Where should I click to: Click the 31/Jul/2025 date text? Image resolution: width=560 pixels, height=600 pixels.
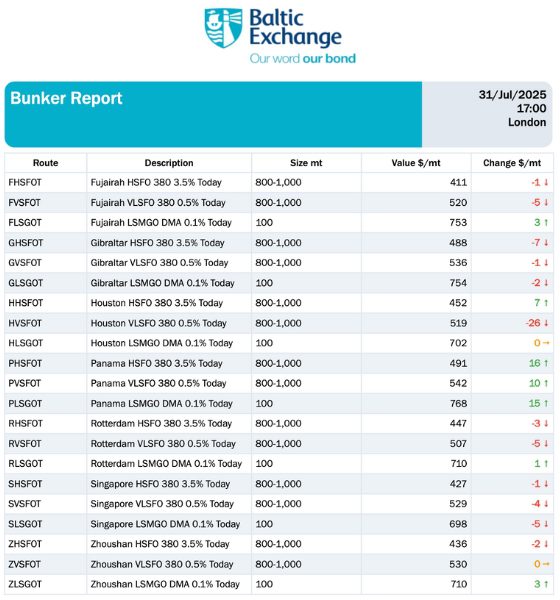[x=512, y=95]
